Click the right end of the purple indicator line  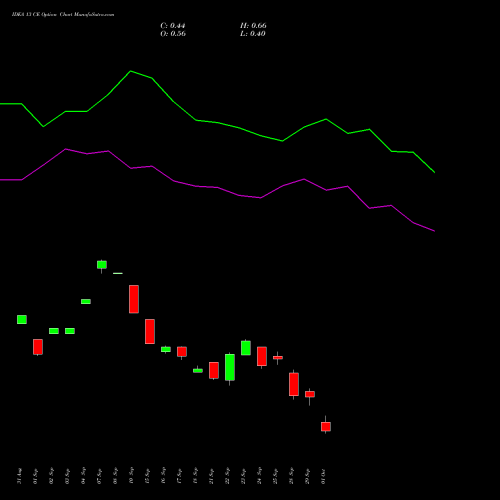[434, 231]
